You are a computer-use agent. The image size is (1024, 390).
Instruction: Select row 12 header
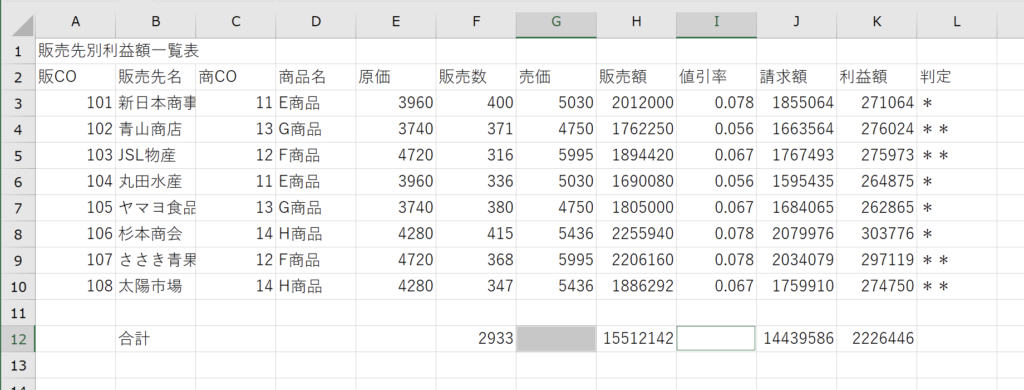[18, 338]
